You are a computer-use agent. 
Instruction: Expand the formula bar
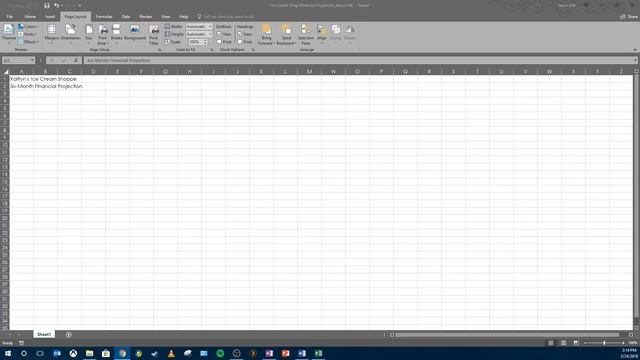pyautogui.click(x=635, y=60)
